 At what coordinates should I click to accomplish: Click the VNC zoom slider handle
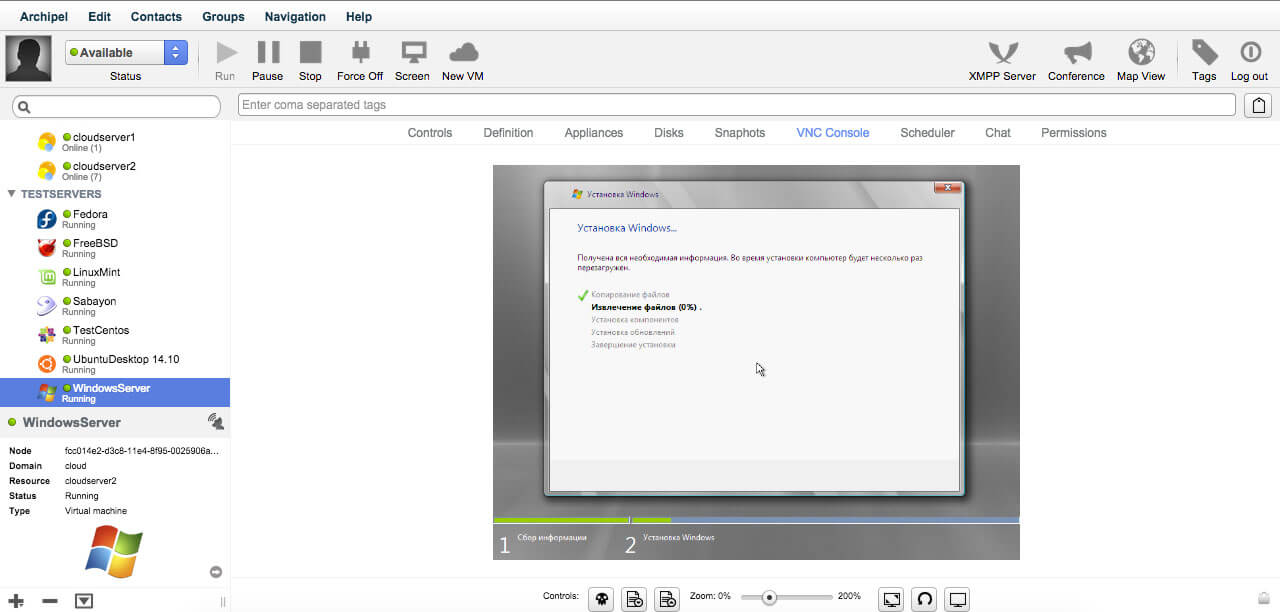(x=769, y=598)
